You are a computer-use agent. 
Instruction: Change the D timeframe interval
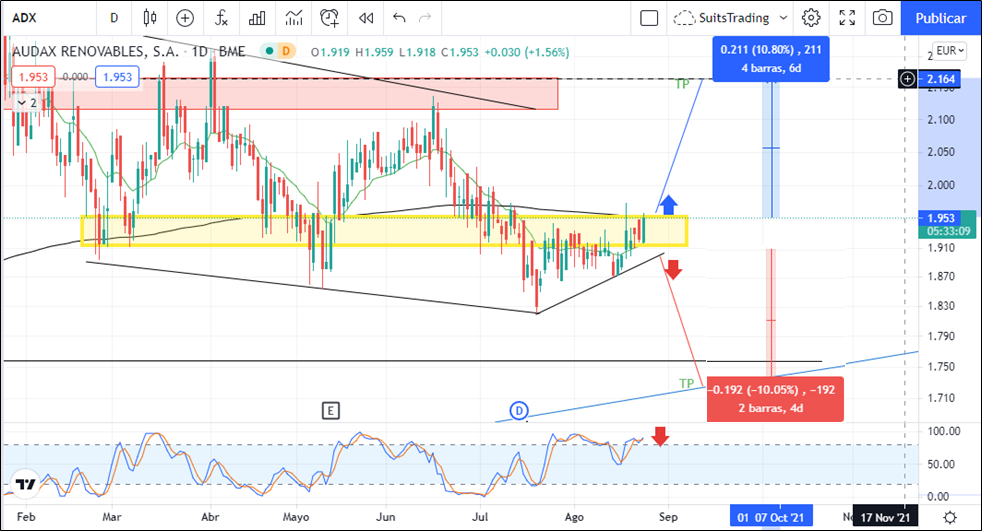(x=114, y=18)
